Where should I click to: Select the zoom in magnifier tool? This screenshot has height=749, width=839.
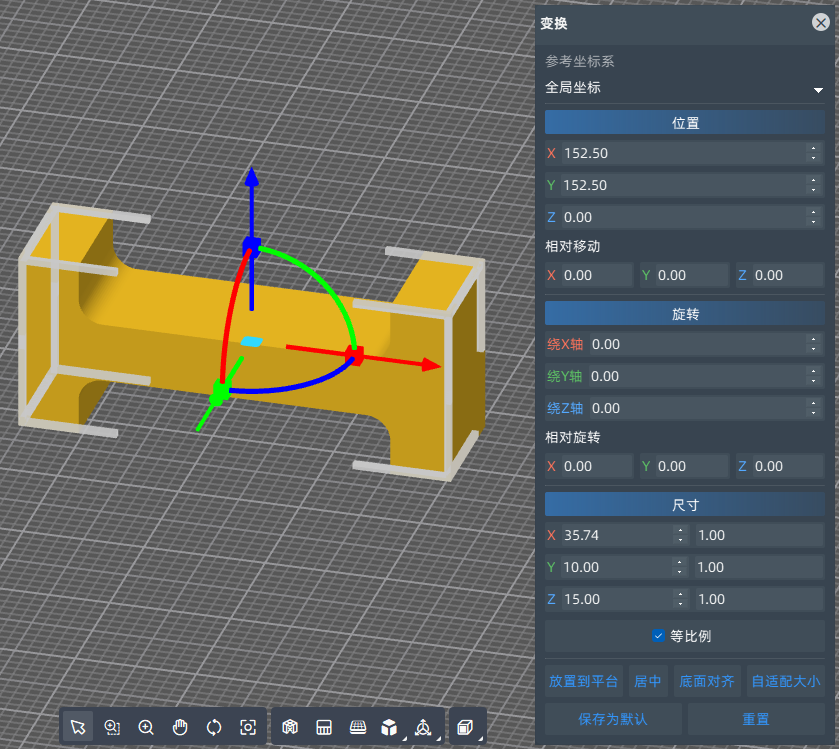pyautogui.click(x=146, y=727)
